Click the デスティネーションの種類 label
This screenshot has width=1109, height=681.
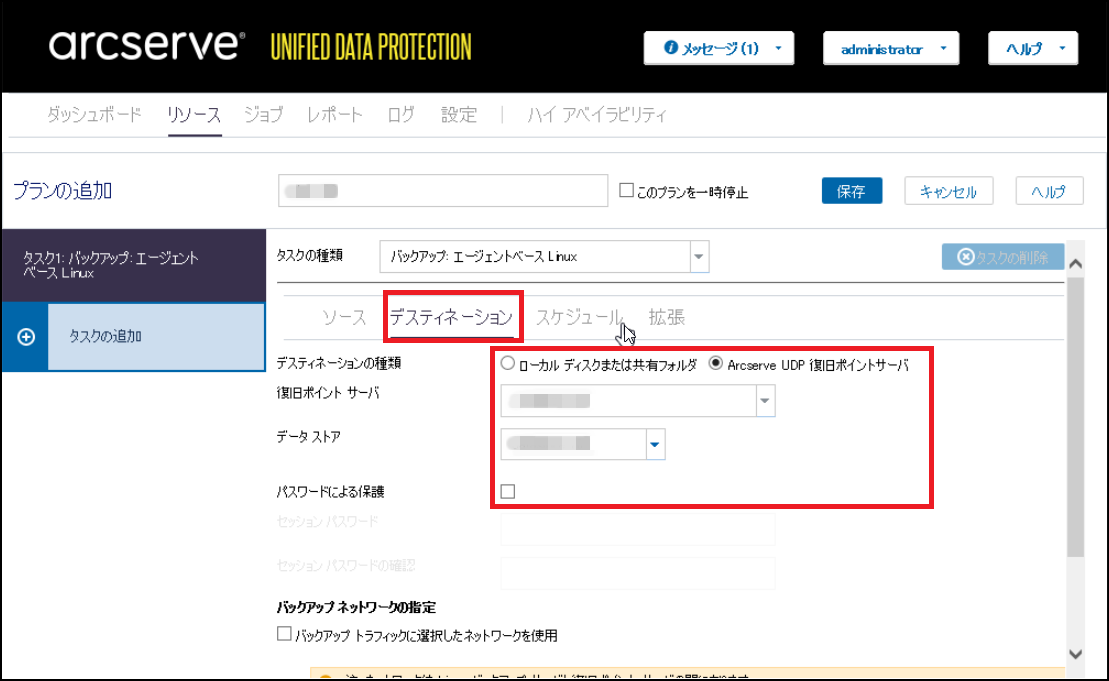(x=339, y=363)
